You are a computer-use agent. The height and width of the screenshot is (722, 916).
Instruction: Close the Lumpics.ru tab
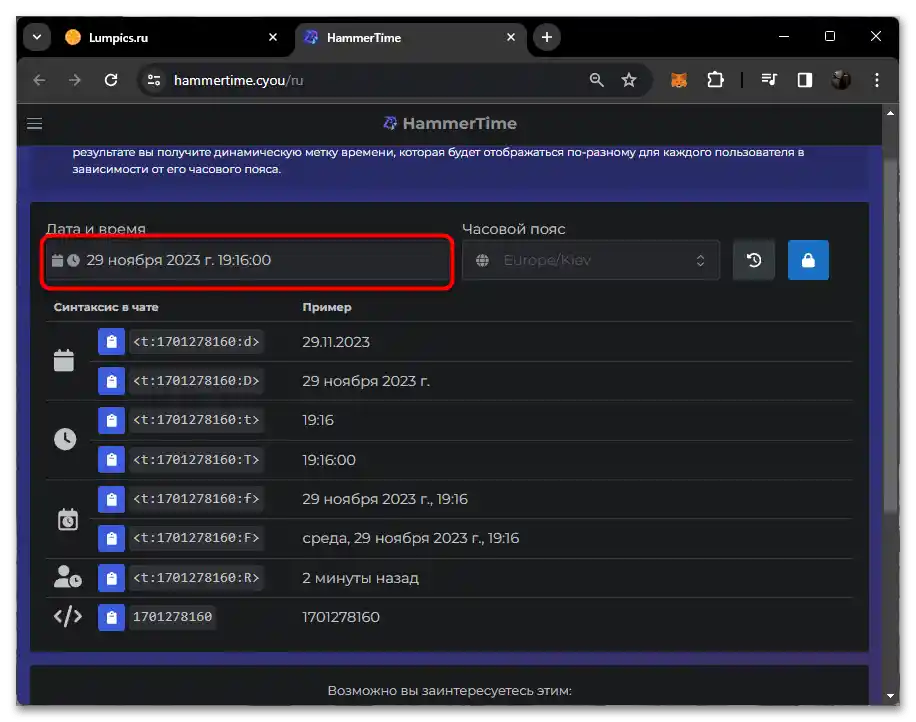pos(273,37)
